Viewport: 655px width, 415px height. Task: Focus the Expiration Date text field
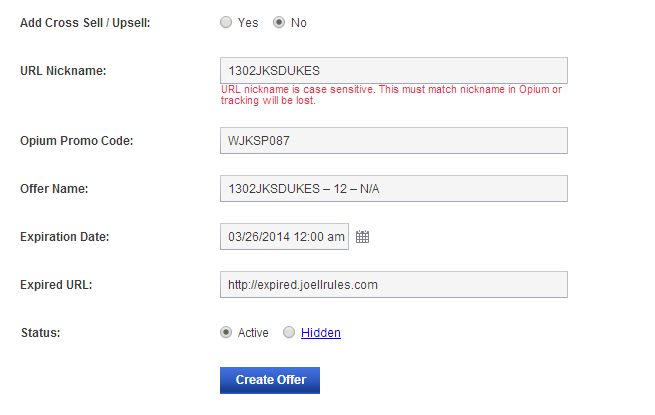click(284, 237)
